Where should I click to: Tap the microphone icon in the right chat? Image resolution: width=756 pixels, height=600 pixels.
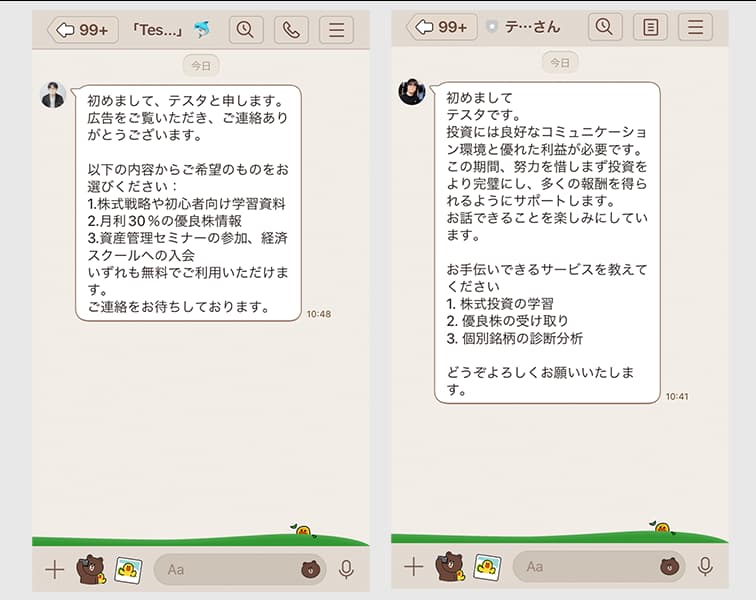click(705, 567)
